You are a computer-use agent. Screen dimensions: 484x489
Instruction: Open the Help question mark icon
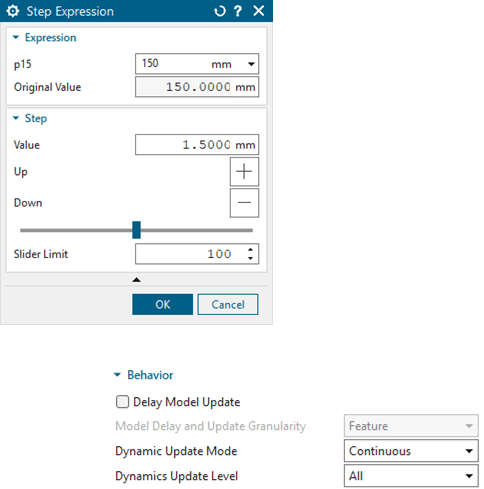click(238, 11)
